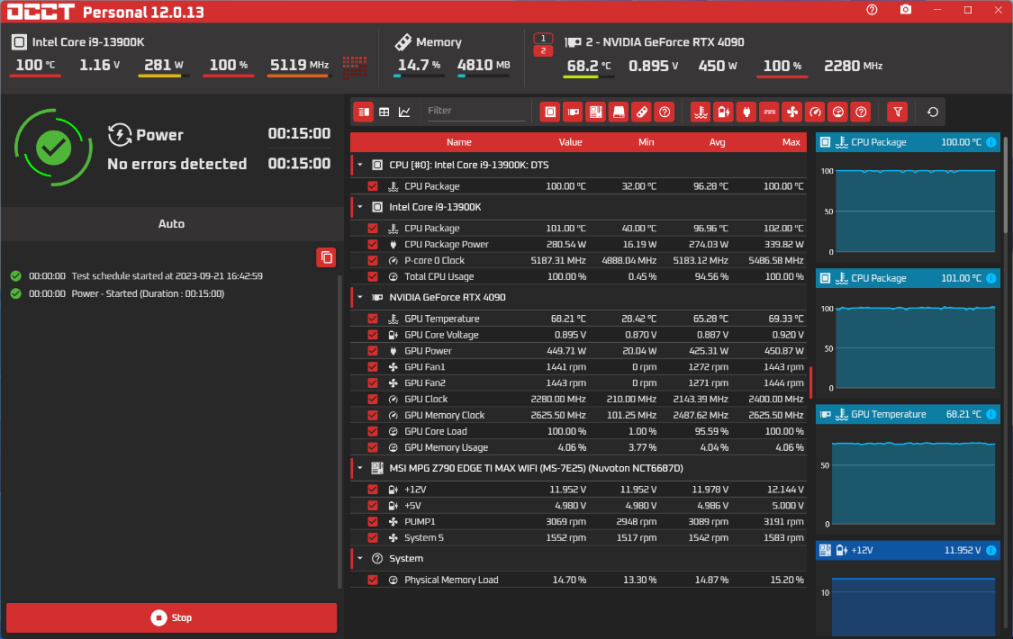Sort table by Value column
This screenshot has height=639, width=1013.
tap(570, 142)
